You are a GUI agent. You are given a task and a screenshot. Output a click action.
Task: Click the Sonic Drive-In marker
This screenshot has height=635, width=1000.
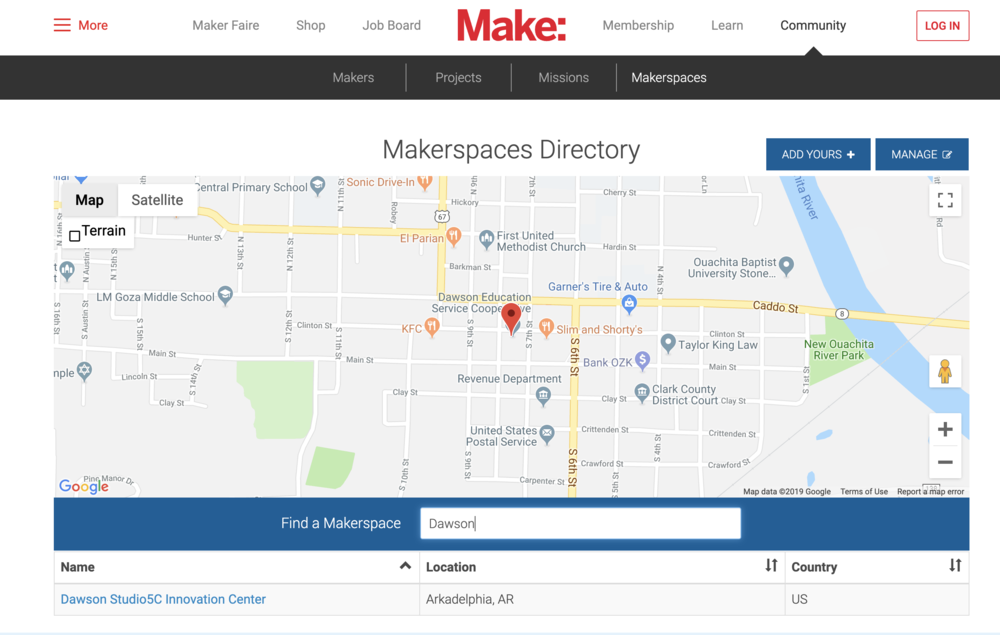pos(424,182)
